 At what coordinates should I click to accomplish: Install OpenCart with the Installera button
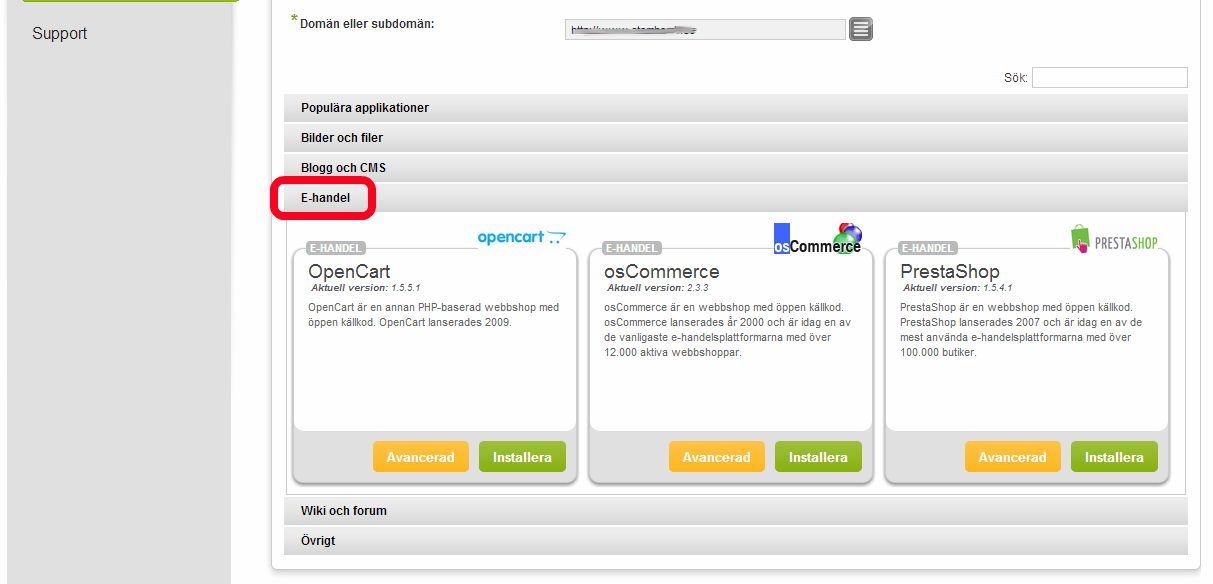point(522,457)
